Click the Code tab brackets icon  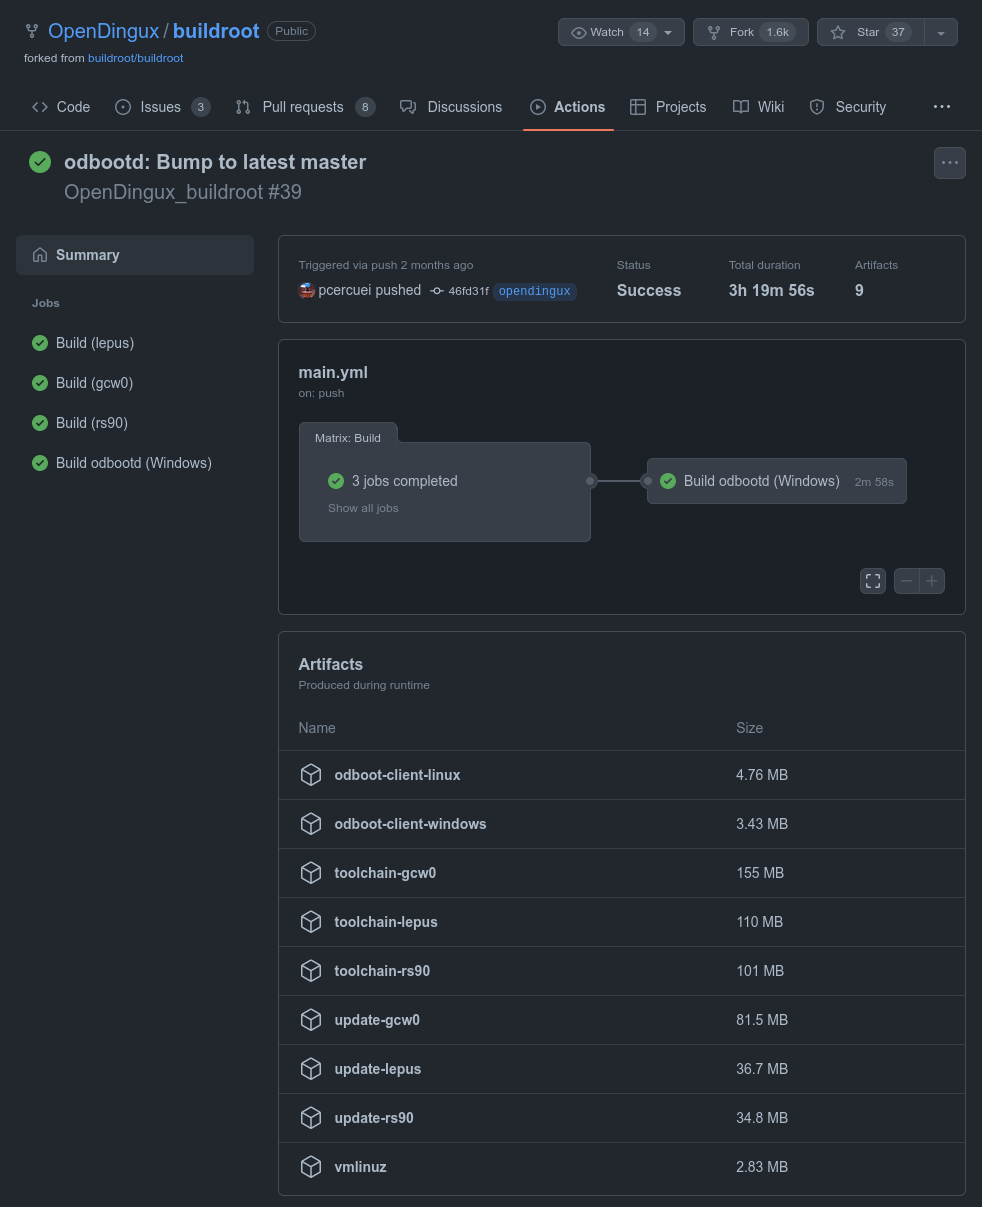pyautogui.click(x=40, y=107)
